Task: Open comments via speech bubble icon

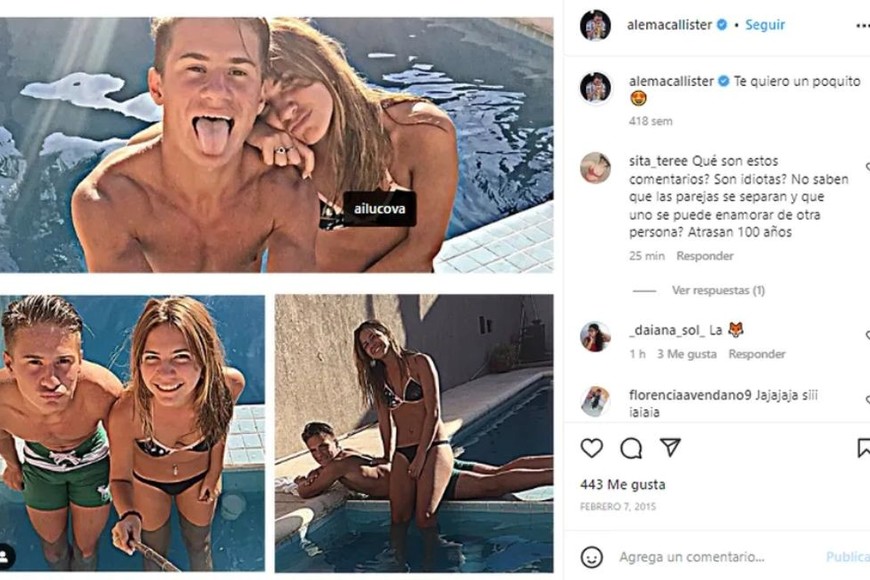Action: (631, 448)
